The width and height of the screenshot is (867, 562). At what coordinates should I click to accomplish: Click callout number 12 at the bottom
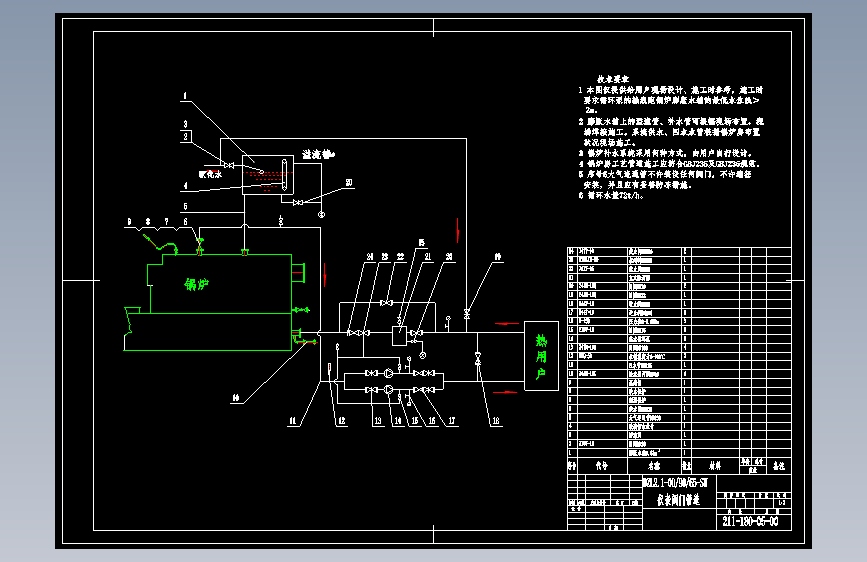tap(342, 420)
